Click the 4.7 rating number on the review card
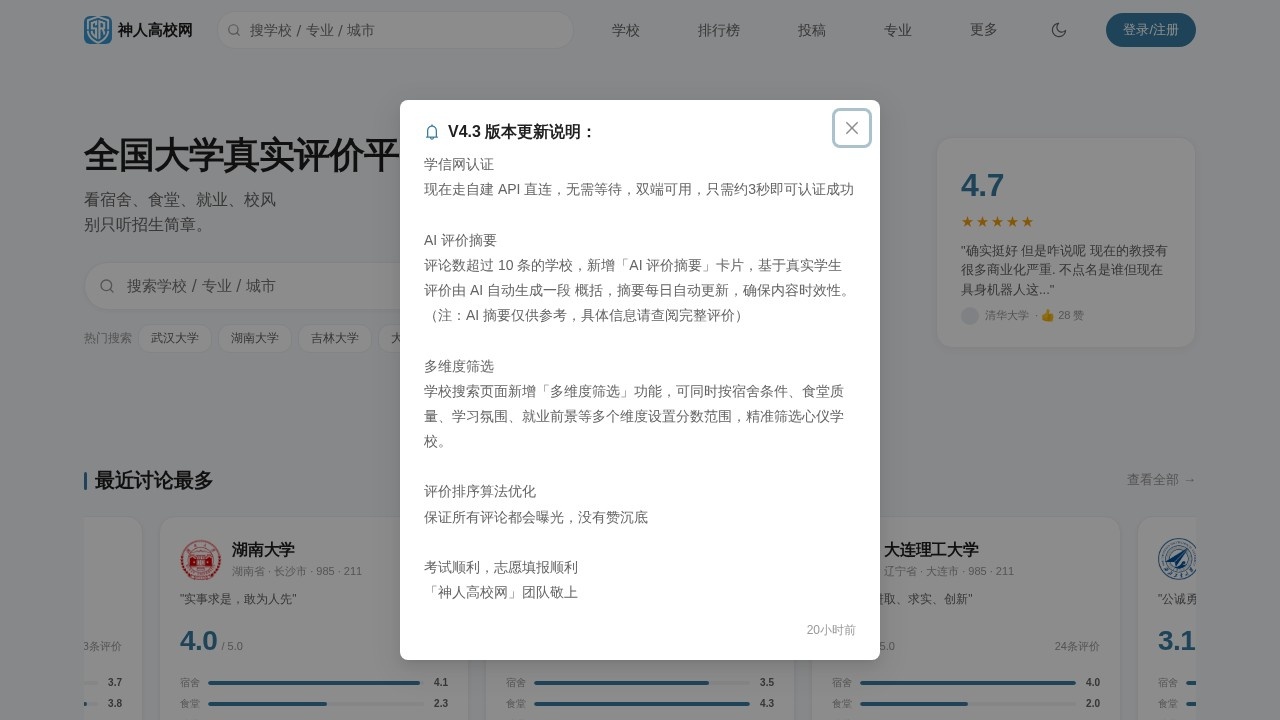 coord(983,186)
